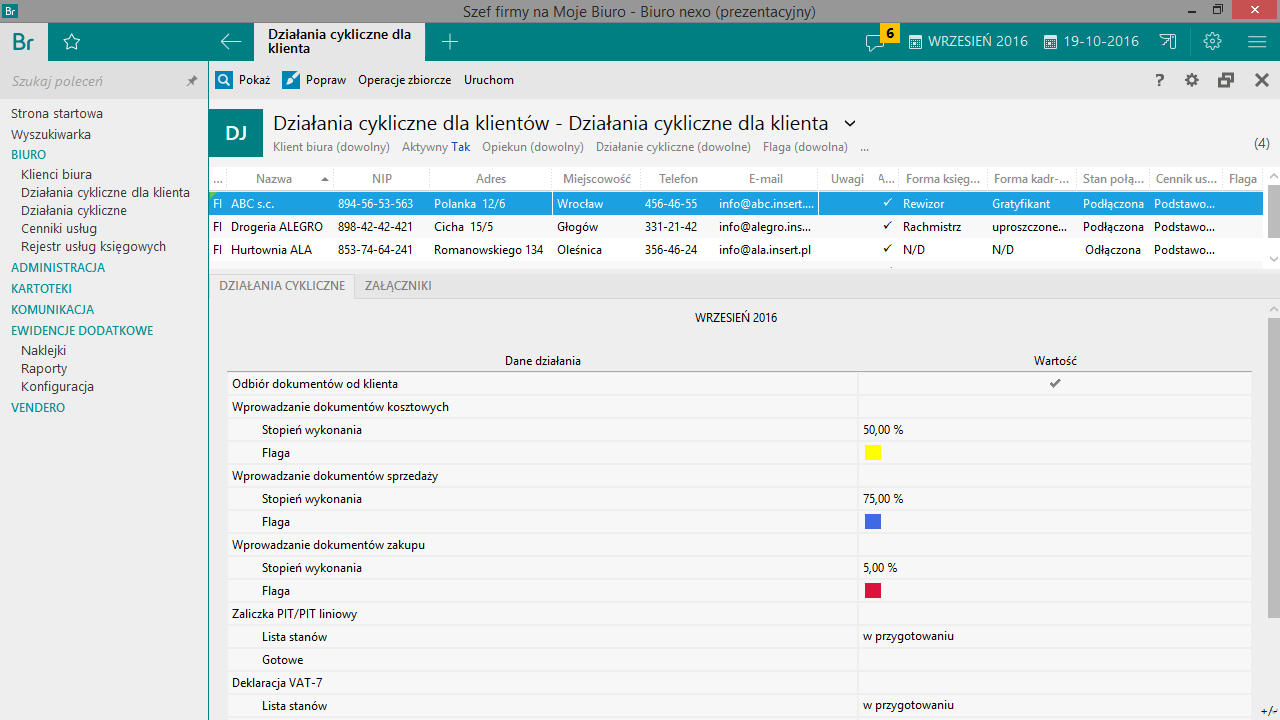Show more filters via ellipsis

click(864, 148)
